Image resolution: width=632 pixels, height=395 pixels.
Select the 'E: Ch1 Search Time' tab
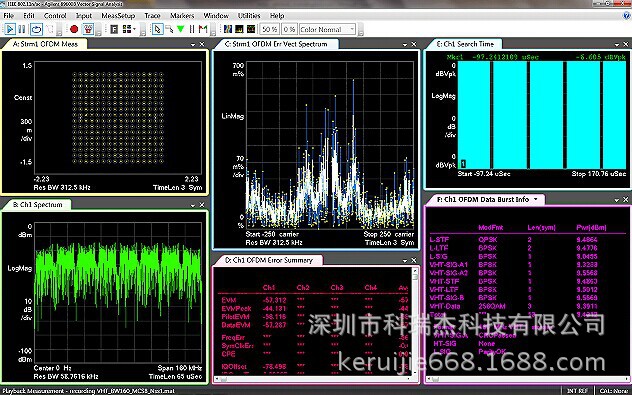[x=465, y=44]
